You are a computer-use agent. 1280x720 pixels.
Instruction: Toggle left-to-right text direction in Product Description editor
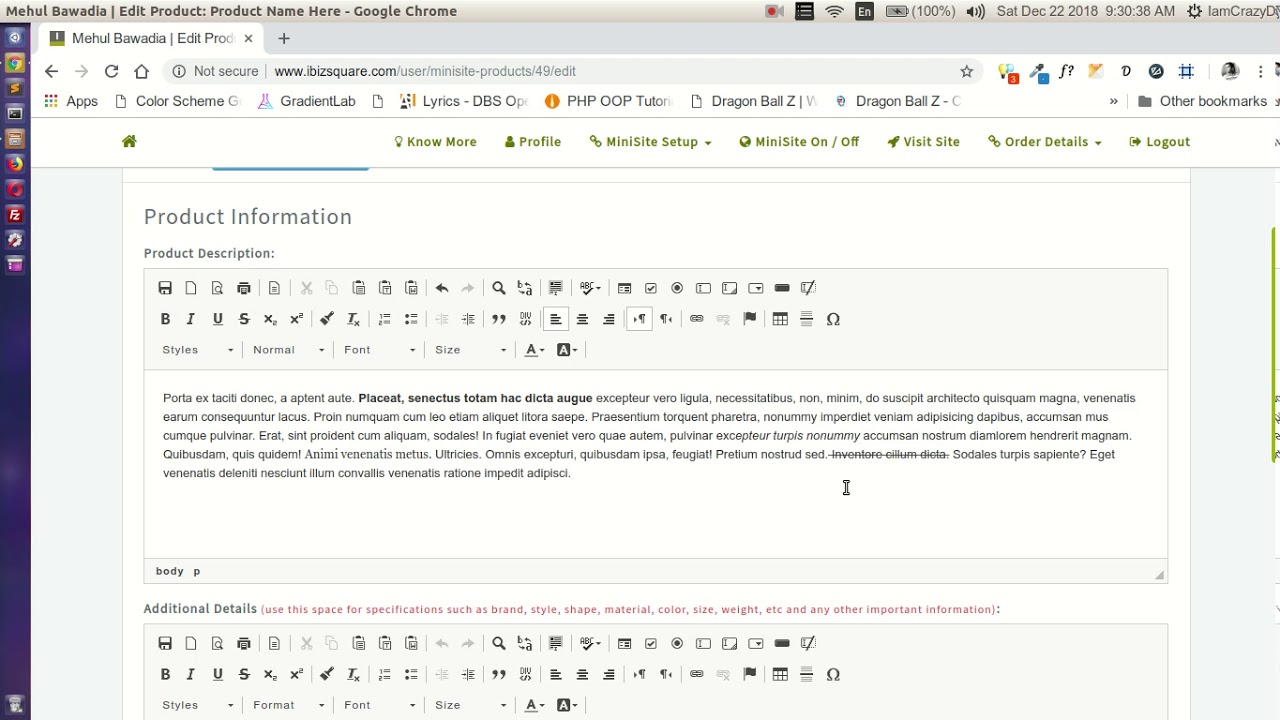640,319
